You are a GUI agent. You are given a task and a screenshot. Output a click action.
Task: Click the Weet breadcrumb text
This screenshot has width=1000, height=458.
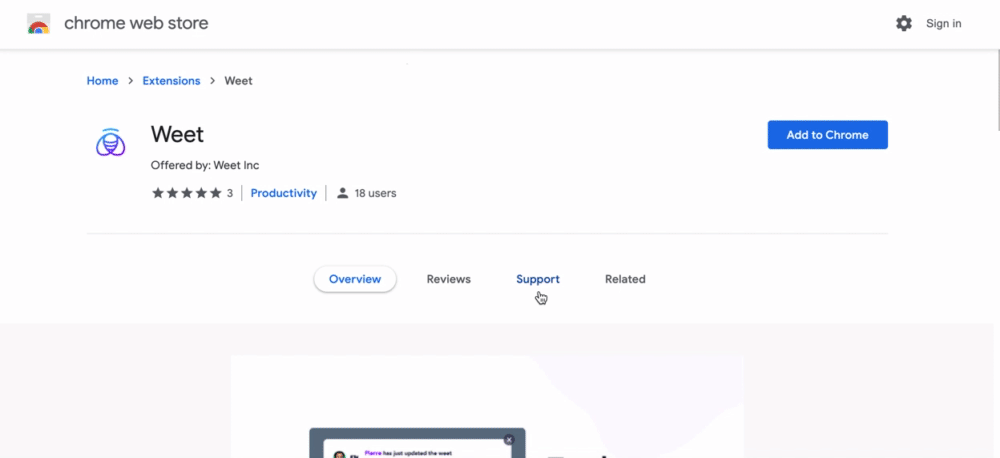tap(239, 81)
